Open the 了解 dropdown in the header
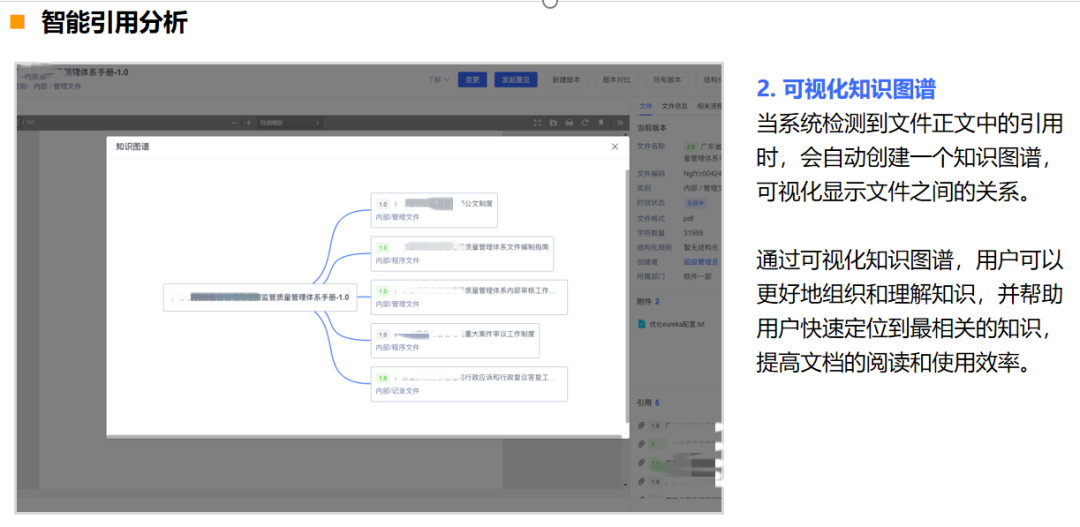The height and width of the screenshot is (527, 1080). [438, 79]
